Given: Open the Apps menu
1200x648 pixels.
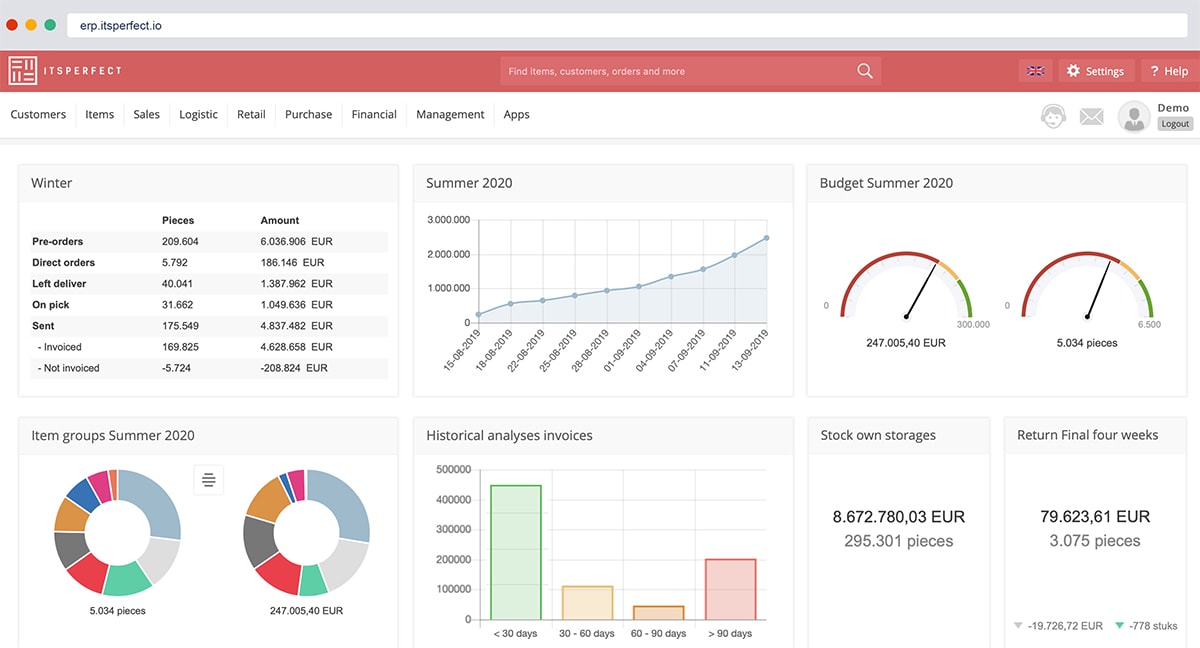Looking at the screenshot, I should coord(516,115).
